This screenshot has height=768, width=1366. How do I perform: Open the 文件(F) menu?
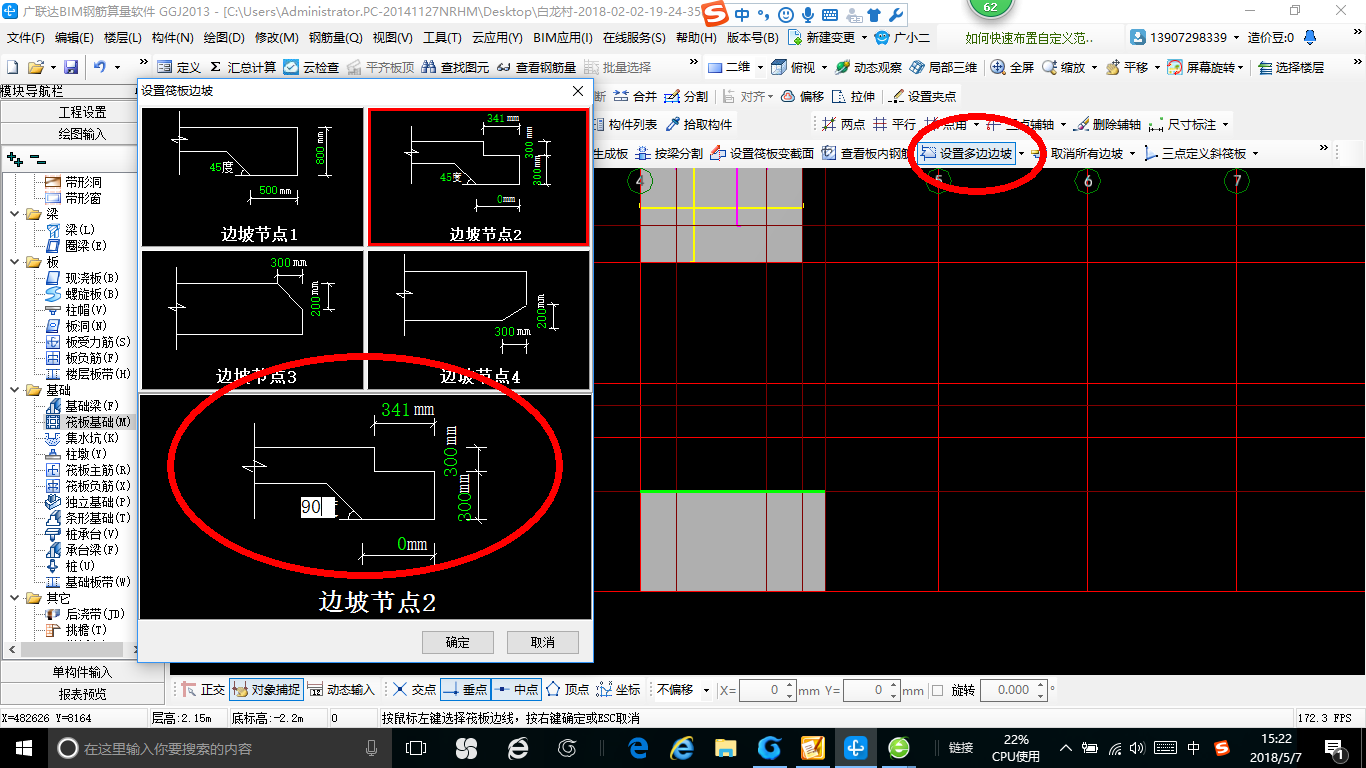point(26,37)
